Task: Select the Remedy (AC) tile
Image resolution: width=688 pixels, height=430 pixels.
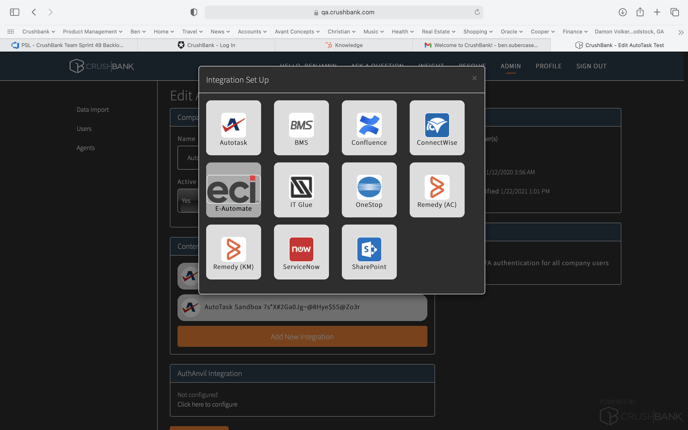Action: click(x=437, y=190)
